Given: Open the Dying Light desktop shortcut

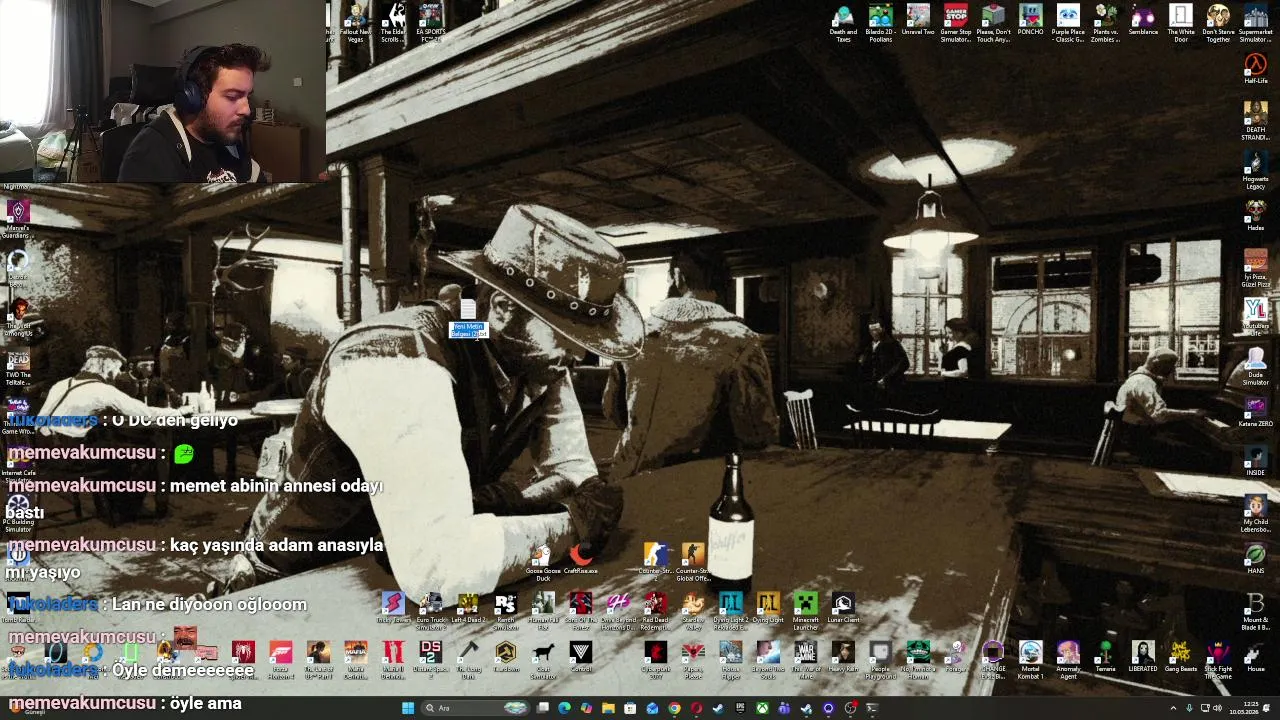Looking at the screenshot, I should pos(768,608).
